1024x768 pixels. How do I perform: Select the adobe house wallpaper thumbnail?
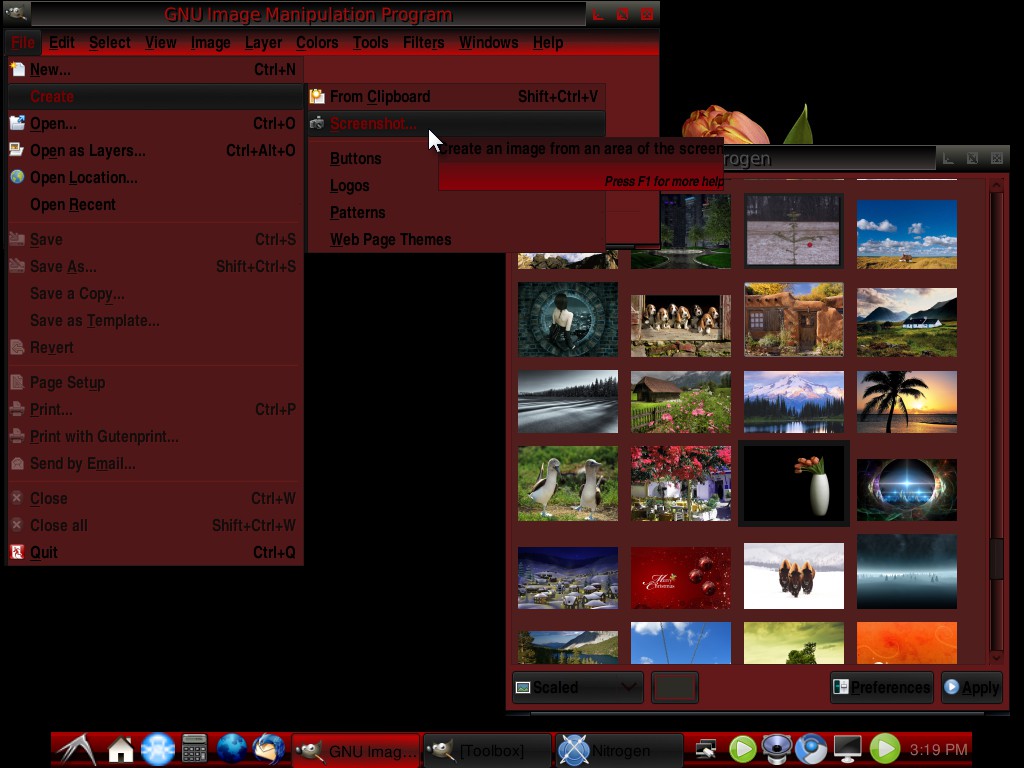point(793,319)
